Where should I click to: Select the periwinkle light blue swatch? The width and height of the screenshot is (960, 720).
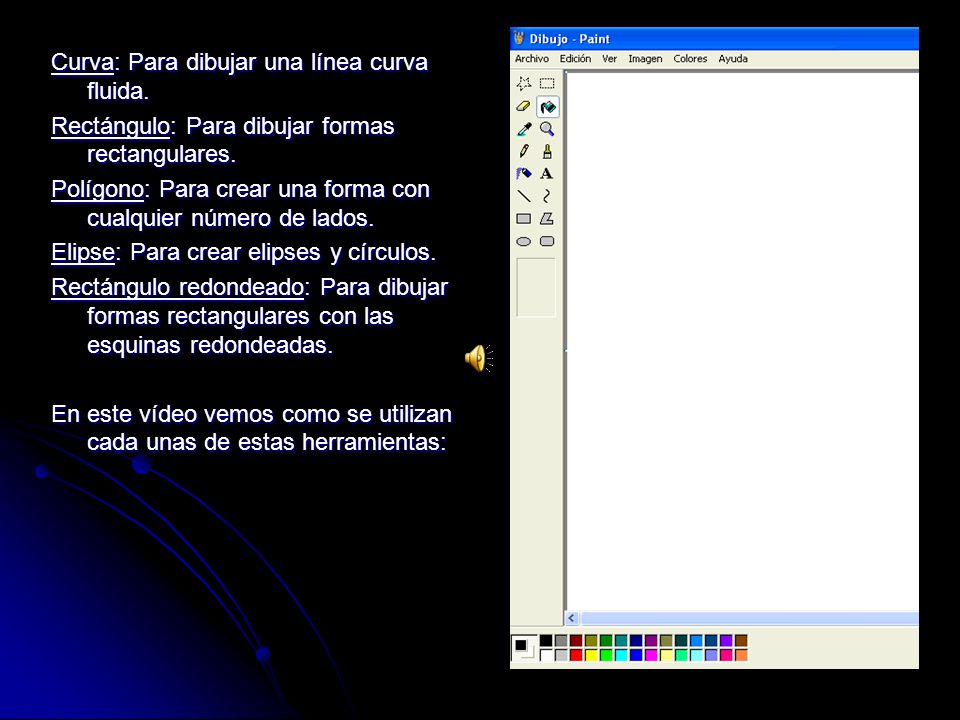click(x=711, y=655)
